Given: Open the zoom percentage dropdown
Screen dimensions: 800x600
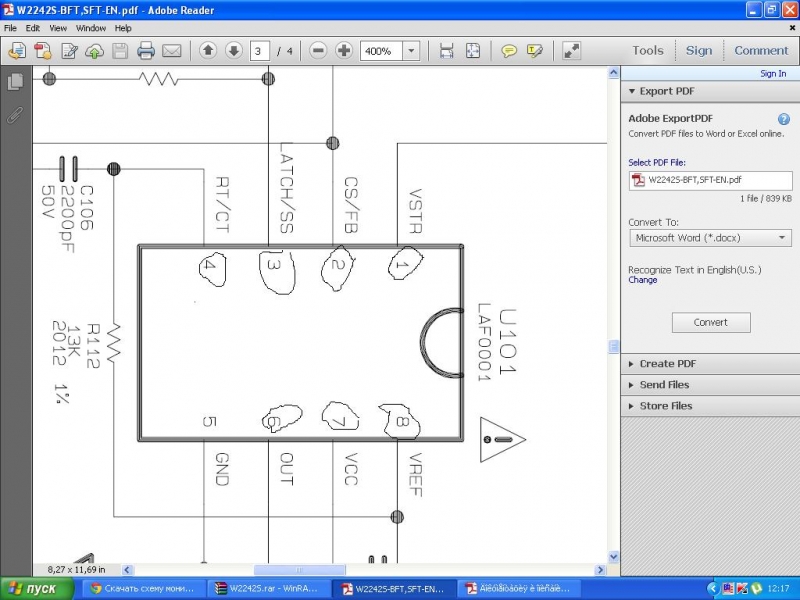Looking at the screenshot, I should 411,51.
